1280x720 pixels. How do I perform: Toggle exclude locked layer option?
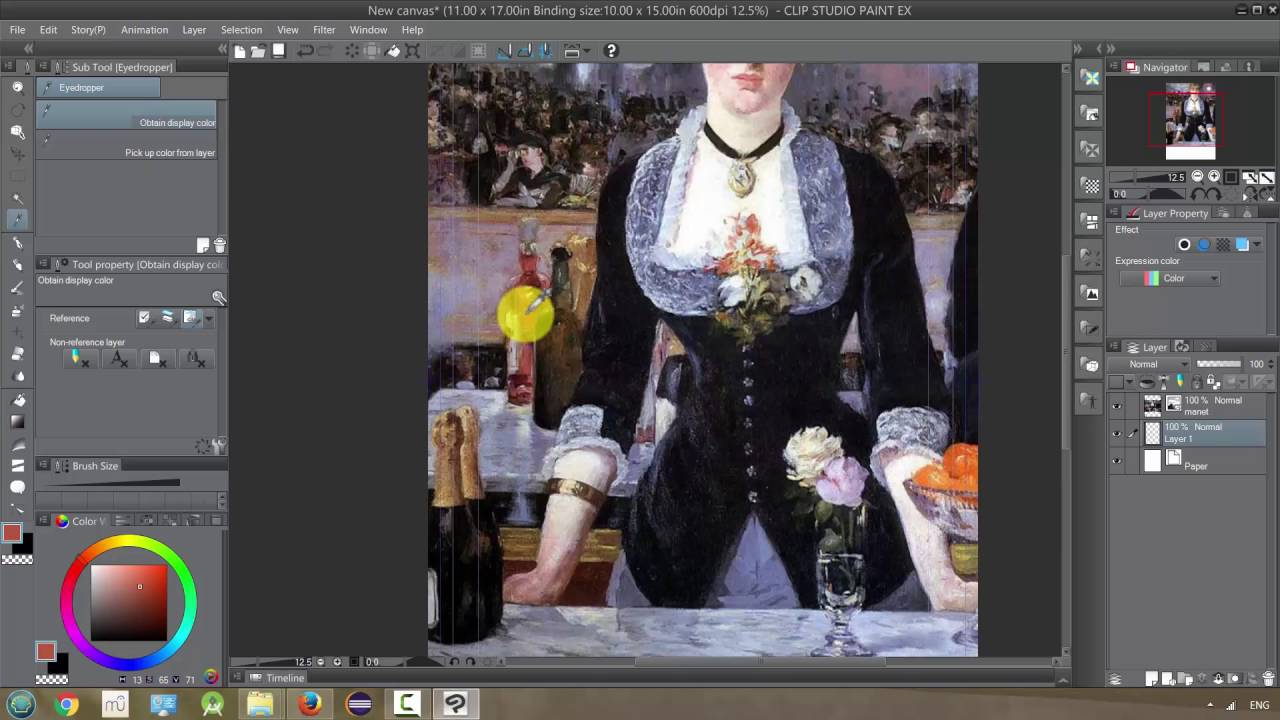[x=196, y=358]
